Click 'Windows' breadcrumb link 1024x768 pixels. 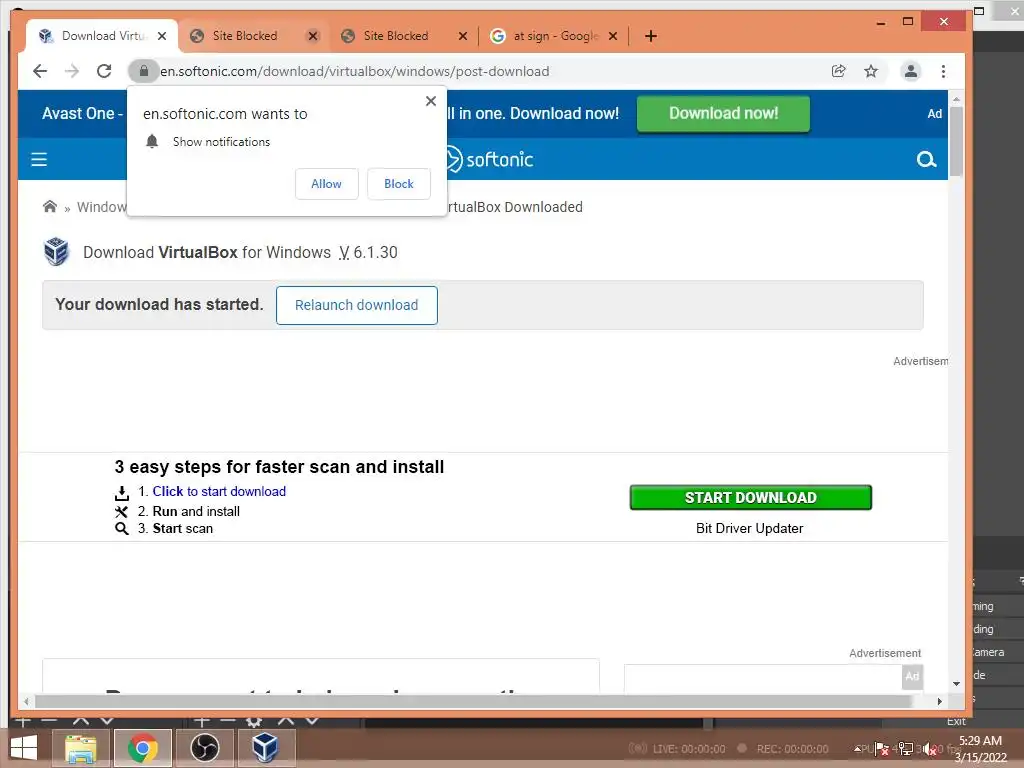point(102,207)
